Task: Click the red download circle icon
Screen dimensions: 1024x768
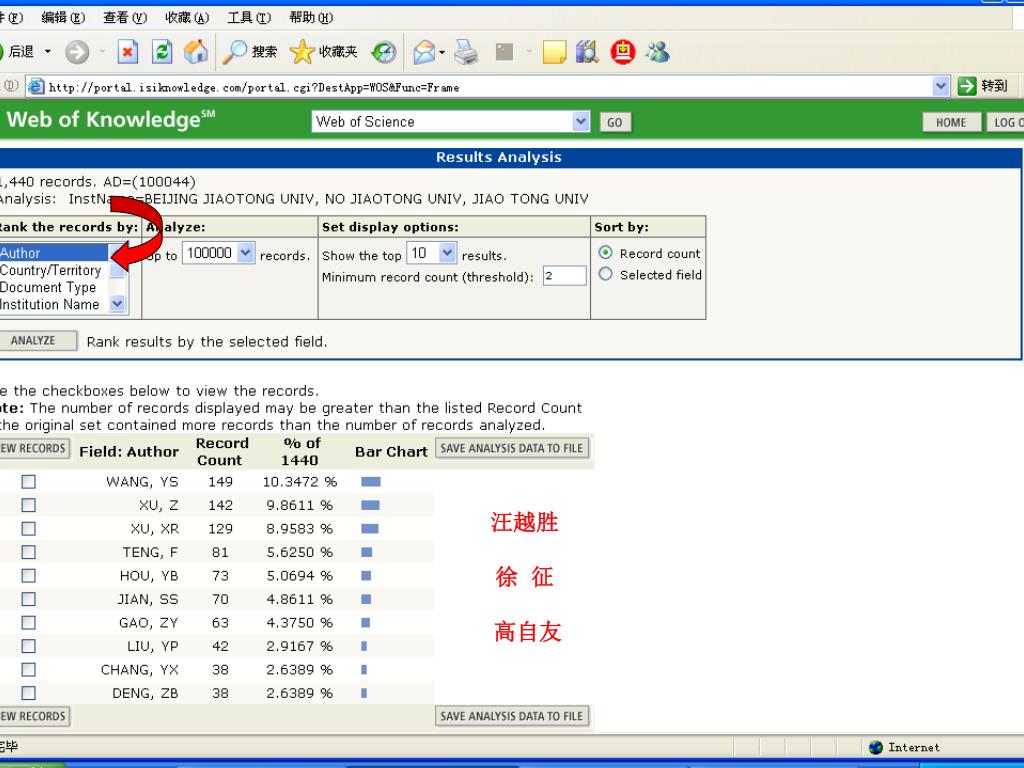Action: pos(622,52)
